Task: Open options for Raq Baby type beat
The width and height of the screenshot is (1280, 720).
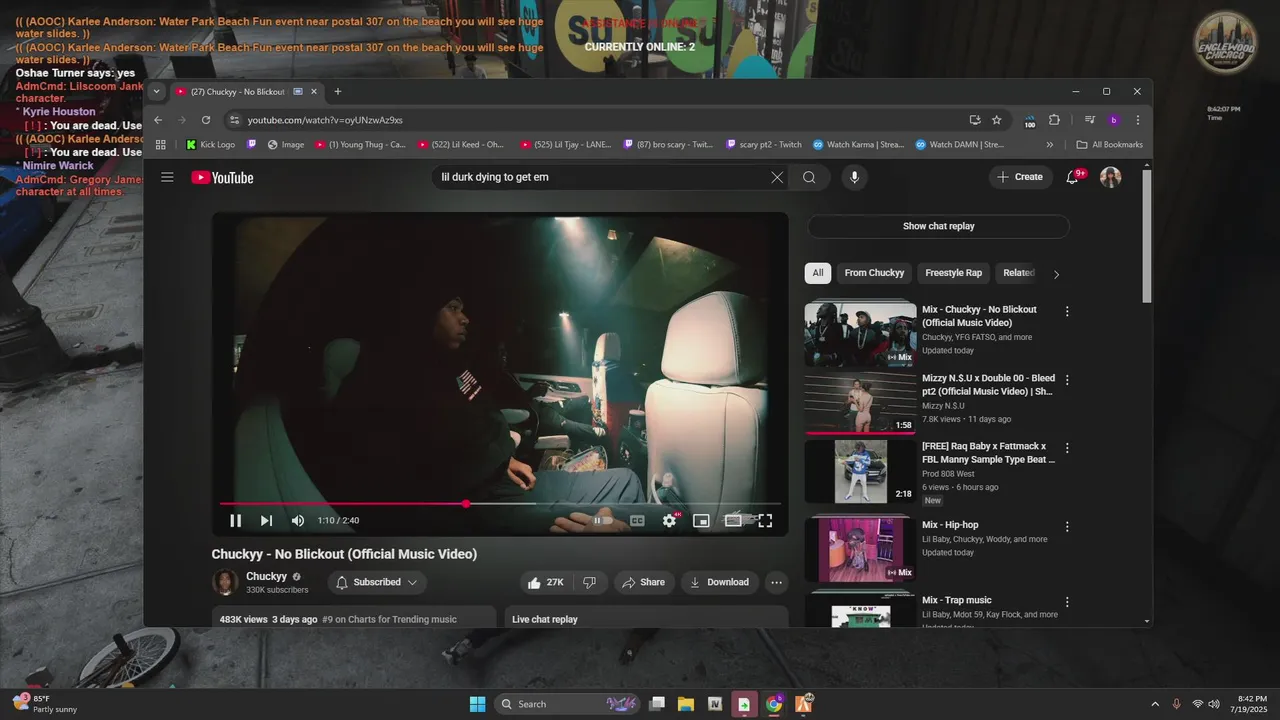Action: click(1067, 448)
